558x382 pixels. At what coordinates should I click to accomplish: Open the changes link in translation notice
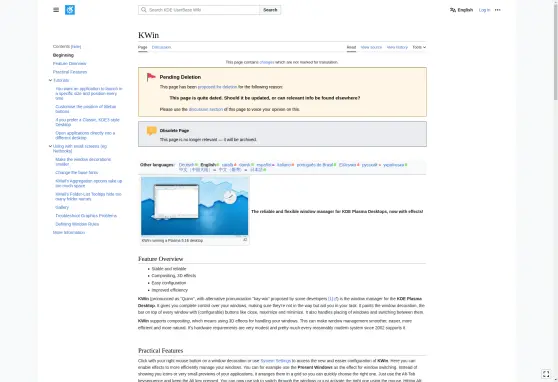point(267,62)
